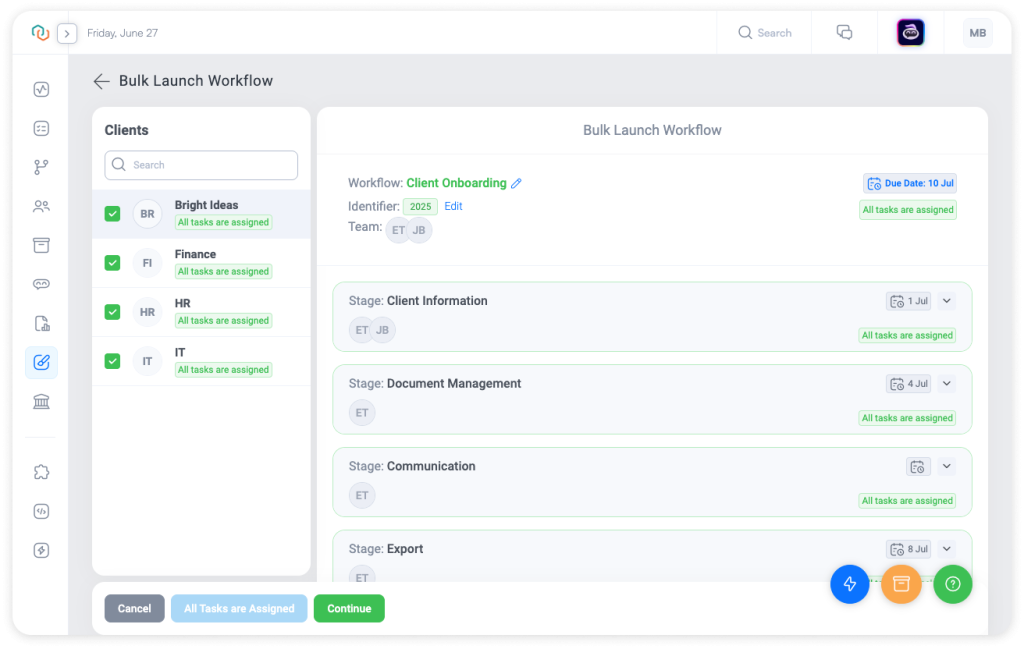Screen dimensions: 1024x649
Task: Select the highlighted edit pencil sidebar icon
Action: coord(41,362)
